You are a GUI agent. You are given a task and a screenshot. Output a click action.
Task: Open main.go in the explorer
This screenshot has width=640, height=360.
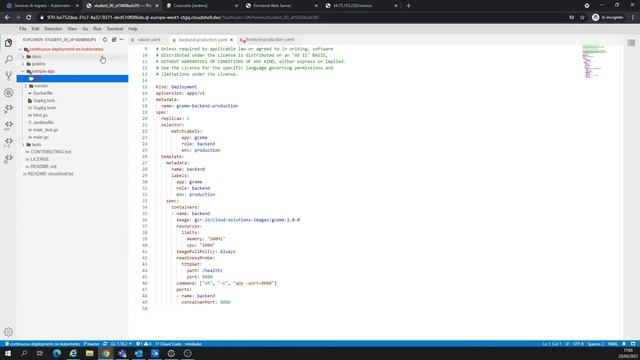[40, 137]
